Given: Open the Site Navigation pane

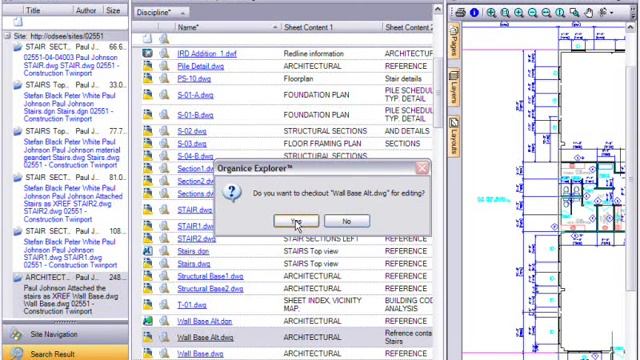Looking at the screenshot, I should 65,334.
